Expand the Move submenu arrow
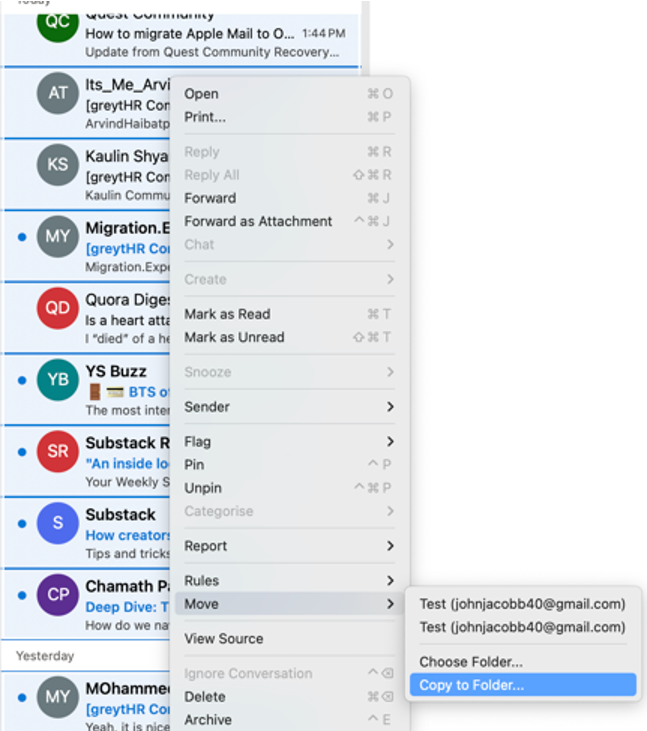This screenshot has height=731, width=647. 390,604
